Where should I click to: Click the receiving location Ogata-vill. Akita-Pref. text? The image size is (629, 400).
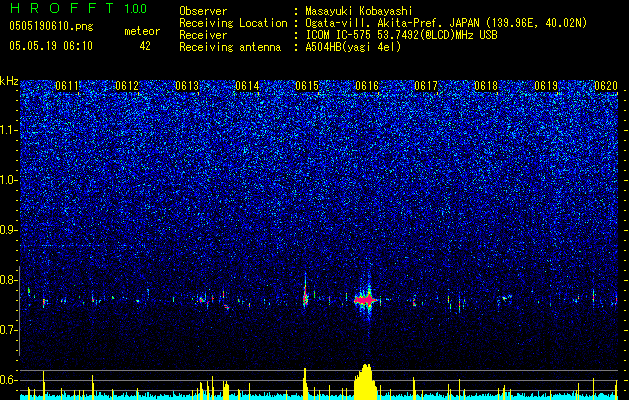(446, 23)
